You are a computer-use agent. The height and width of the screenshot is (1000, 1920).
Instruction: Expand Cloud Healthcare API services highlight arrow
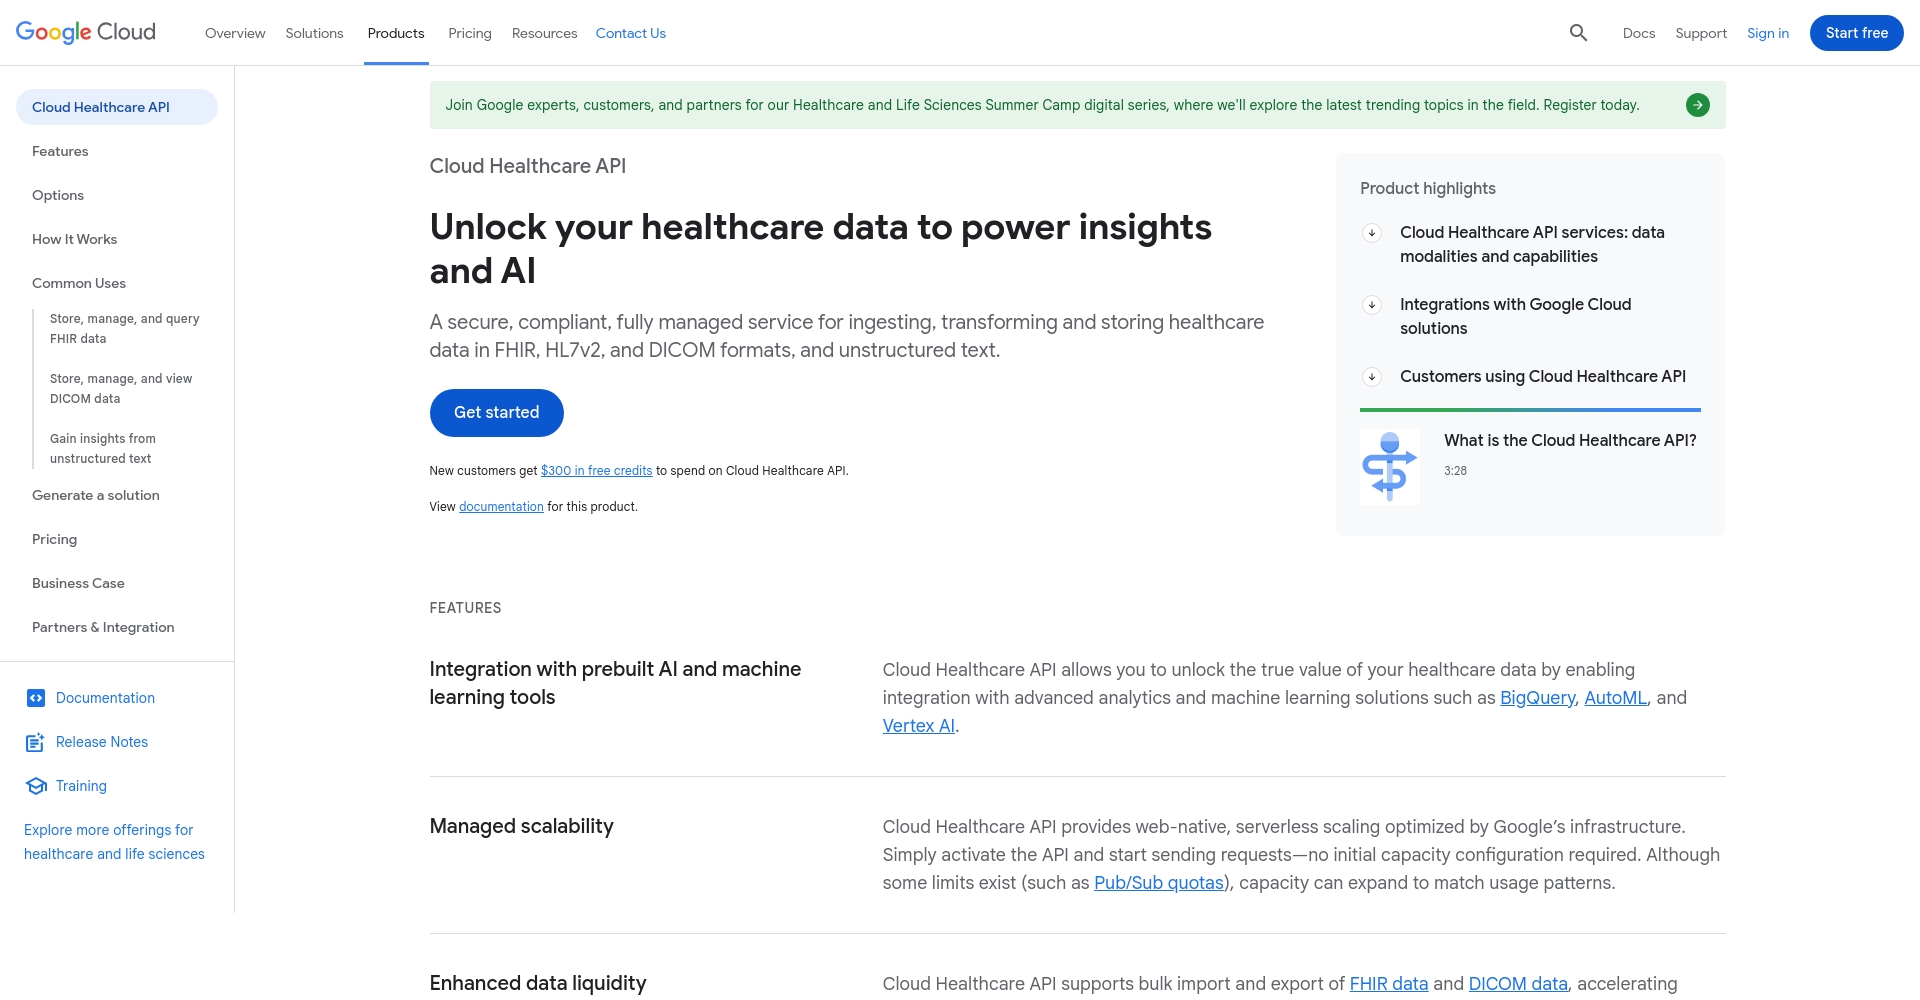pos(1372,233)
